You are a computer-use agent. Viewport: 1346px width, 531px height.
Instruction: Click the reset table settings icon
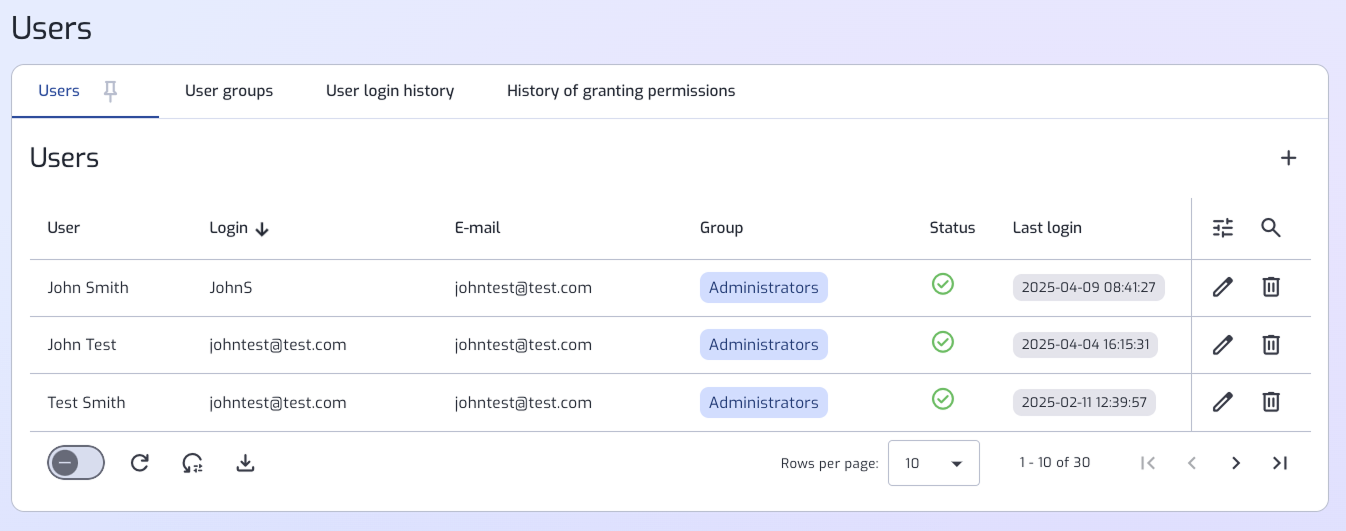[192, 462]
